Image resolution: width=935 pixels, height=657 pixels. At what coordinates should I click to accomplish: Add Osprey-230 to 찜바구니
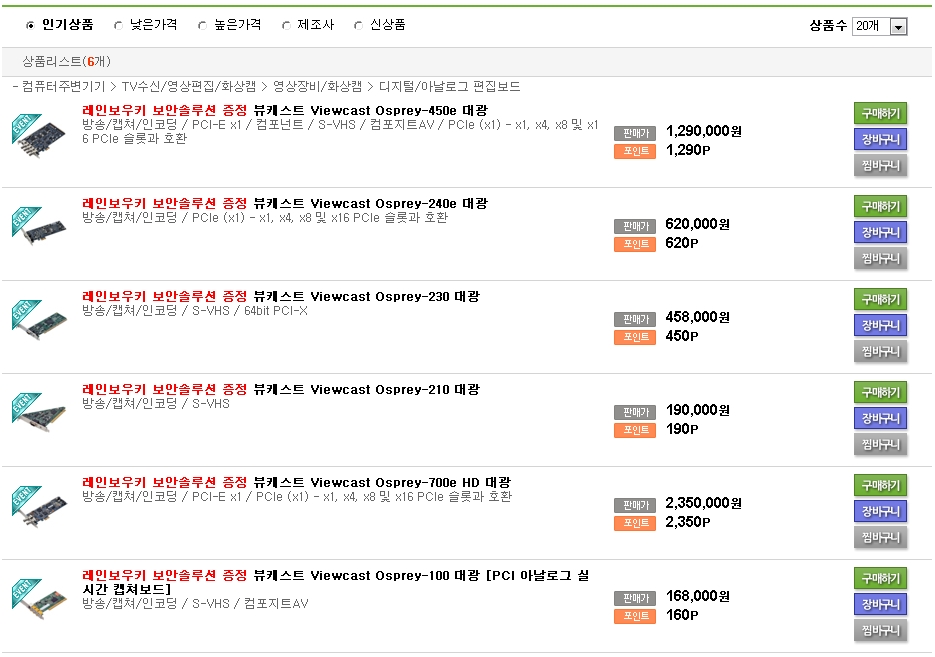[880, 352]
